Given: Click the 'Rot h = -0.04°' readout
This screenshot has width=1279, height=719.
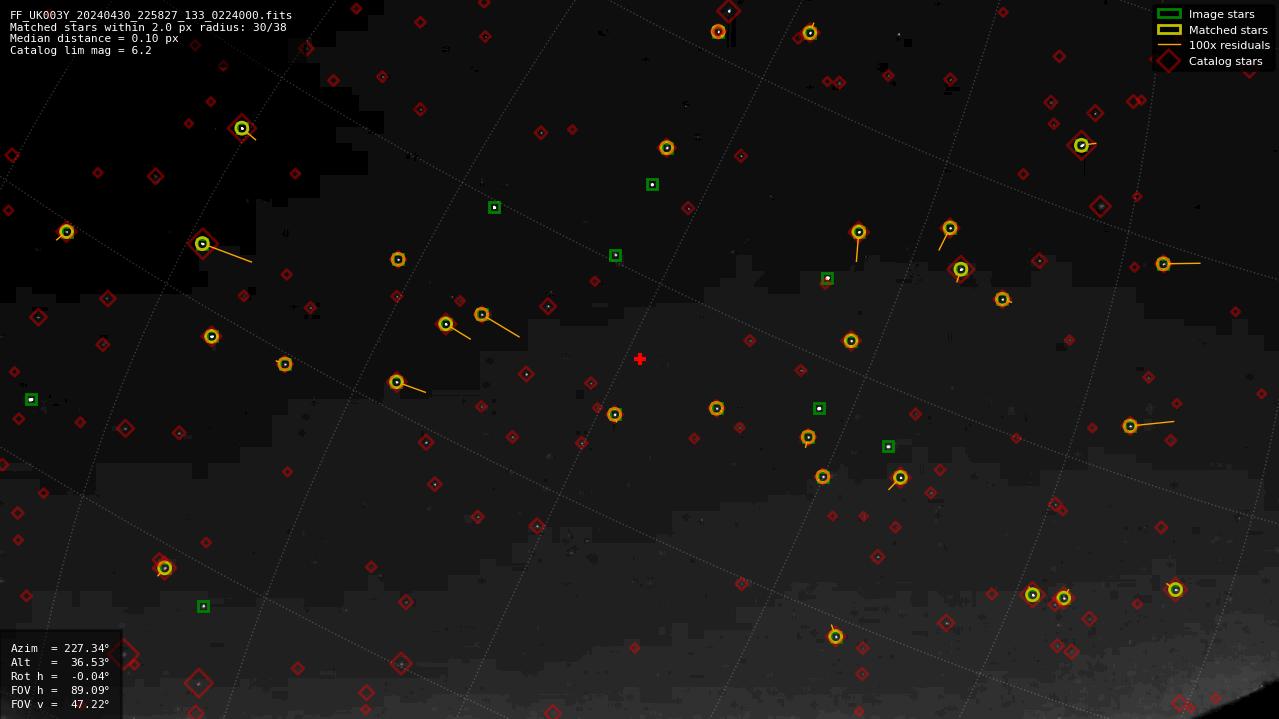Looking at the screenshot, I should [60, 676].
